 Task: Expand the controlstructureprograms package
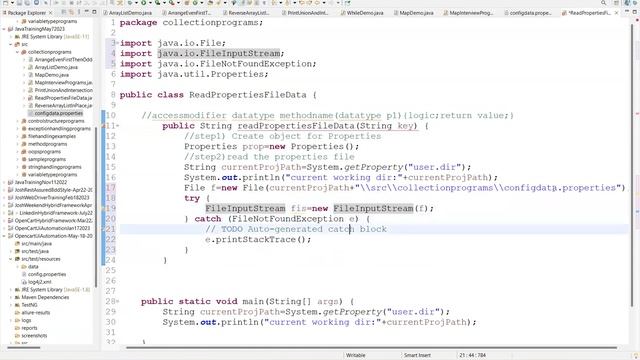(x=18, y=121)
